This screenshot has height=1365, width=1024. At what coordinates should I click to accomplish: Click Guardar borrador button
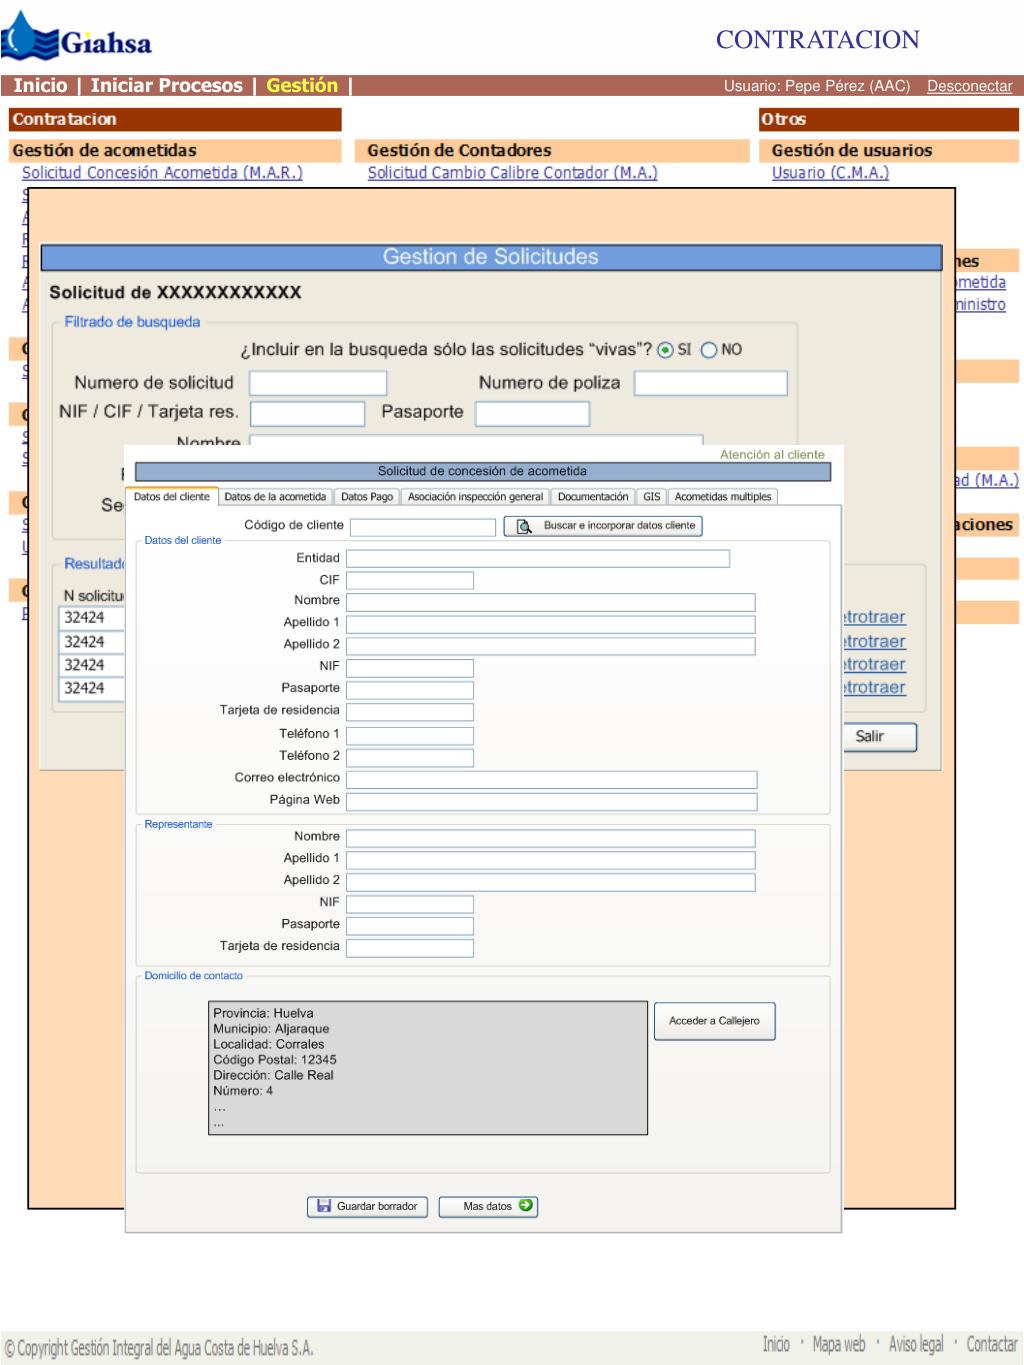pyautogui.click(x=367, y=1206)
